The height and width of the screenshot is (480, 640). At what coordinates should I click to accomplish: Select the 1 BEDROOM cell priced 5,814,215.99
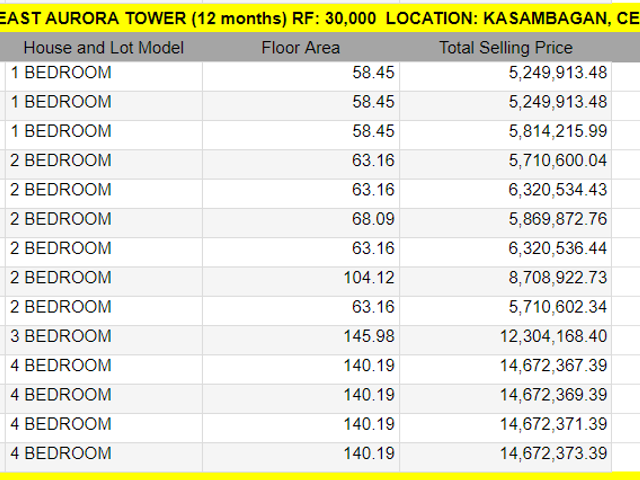coord(104,135)
